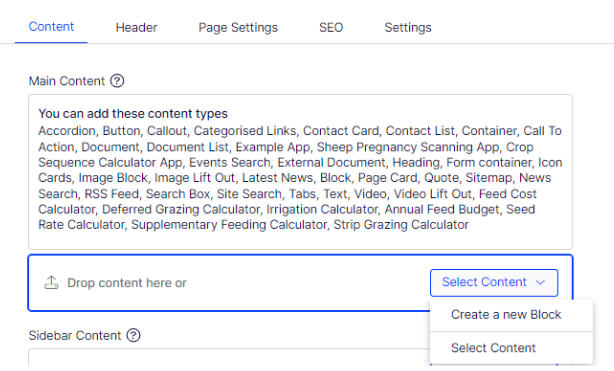
Task: Switch to the Header tab
Action: tap(136, 27)
